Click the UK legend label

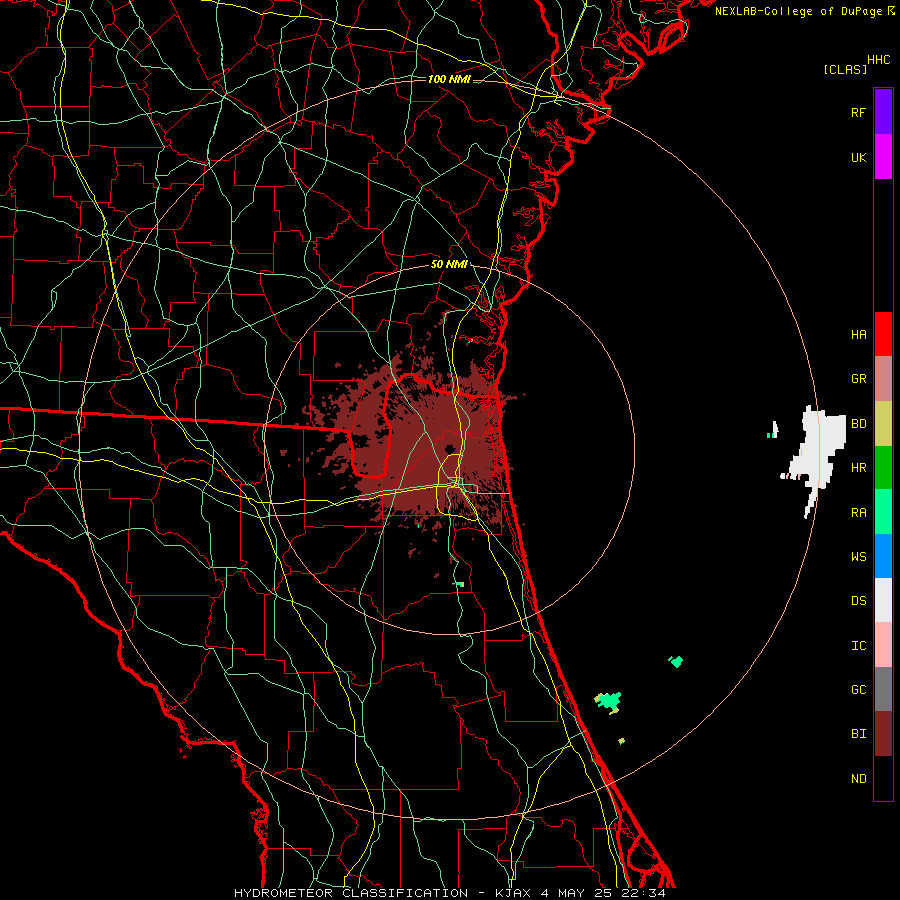pos(858,157)
